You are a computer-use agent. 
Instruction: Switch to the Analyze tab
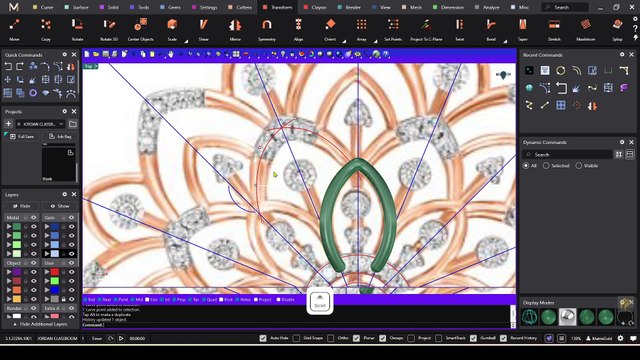pyautogui.click(x=487, y=7)
